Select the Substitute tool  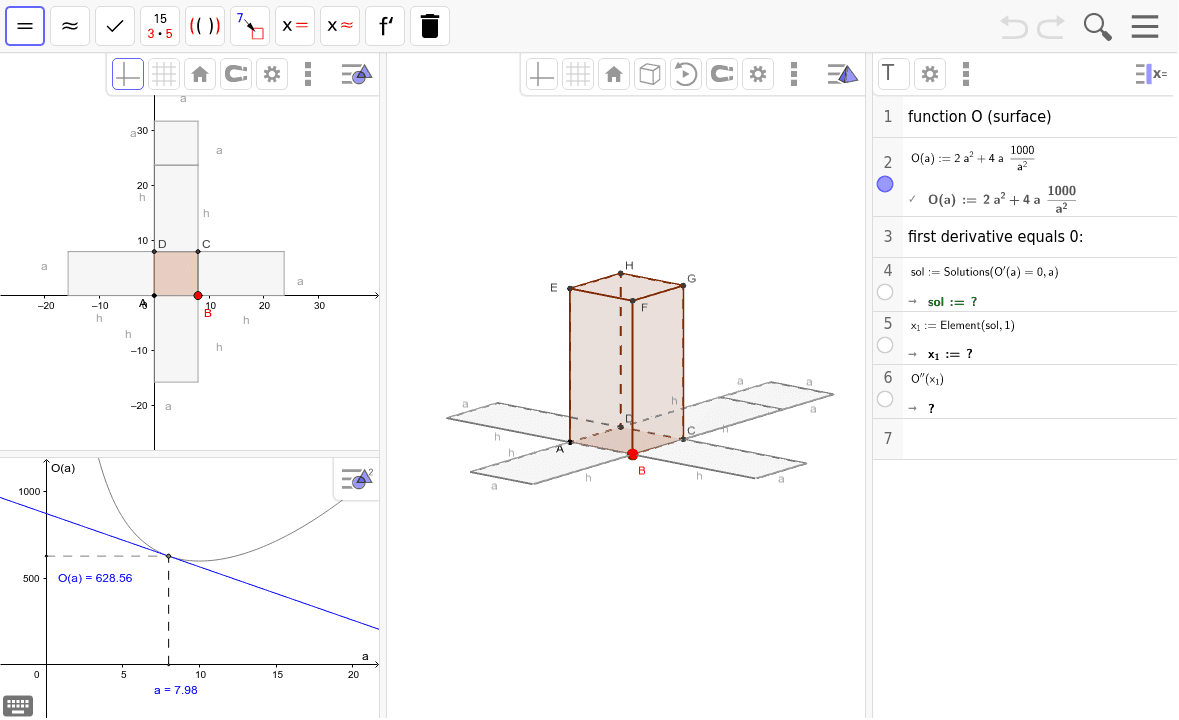point(250,26)
